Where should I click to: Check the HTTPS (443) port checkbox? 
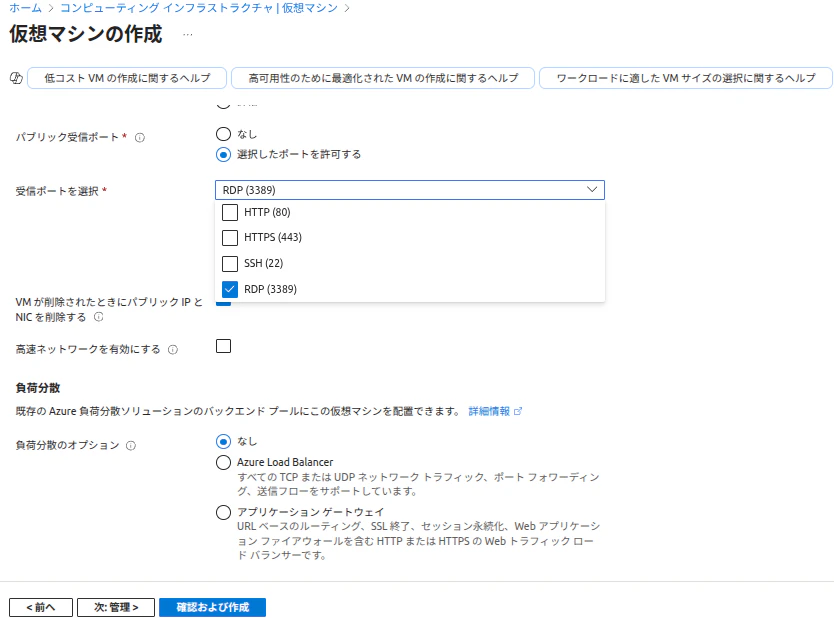pos(230,237)
